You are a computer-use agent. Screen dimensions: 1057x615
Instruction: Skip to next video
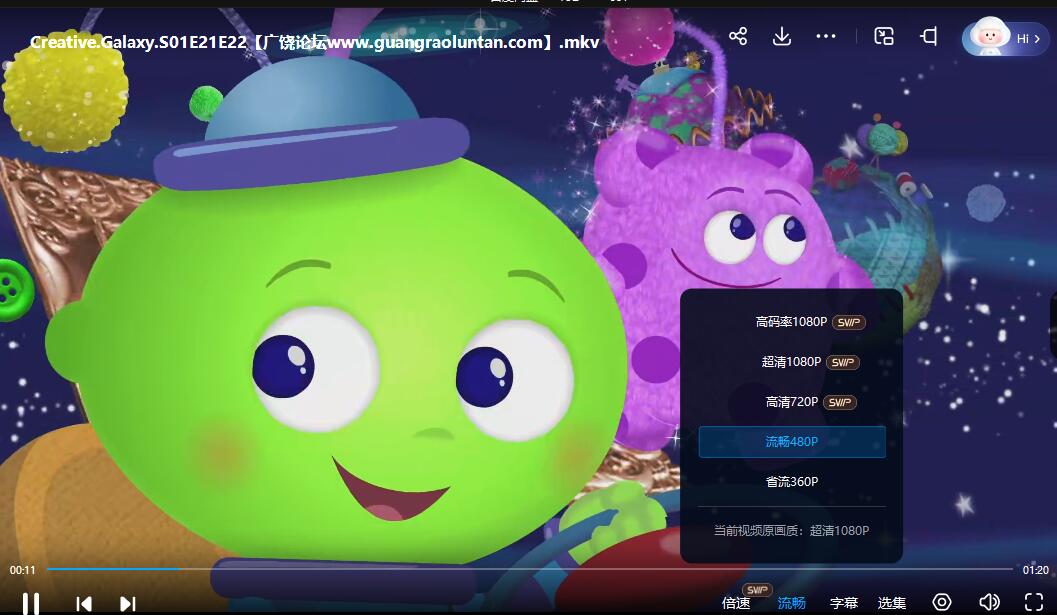pyautogui.click(x=128, y=604)
